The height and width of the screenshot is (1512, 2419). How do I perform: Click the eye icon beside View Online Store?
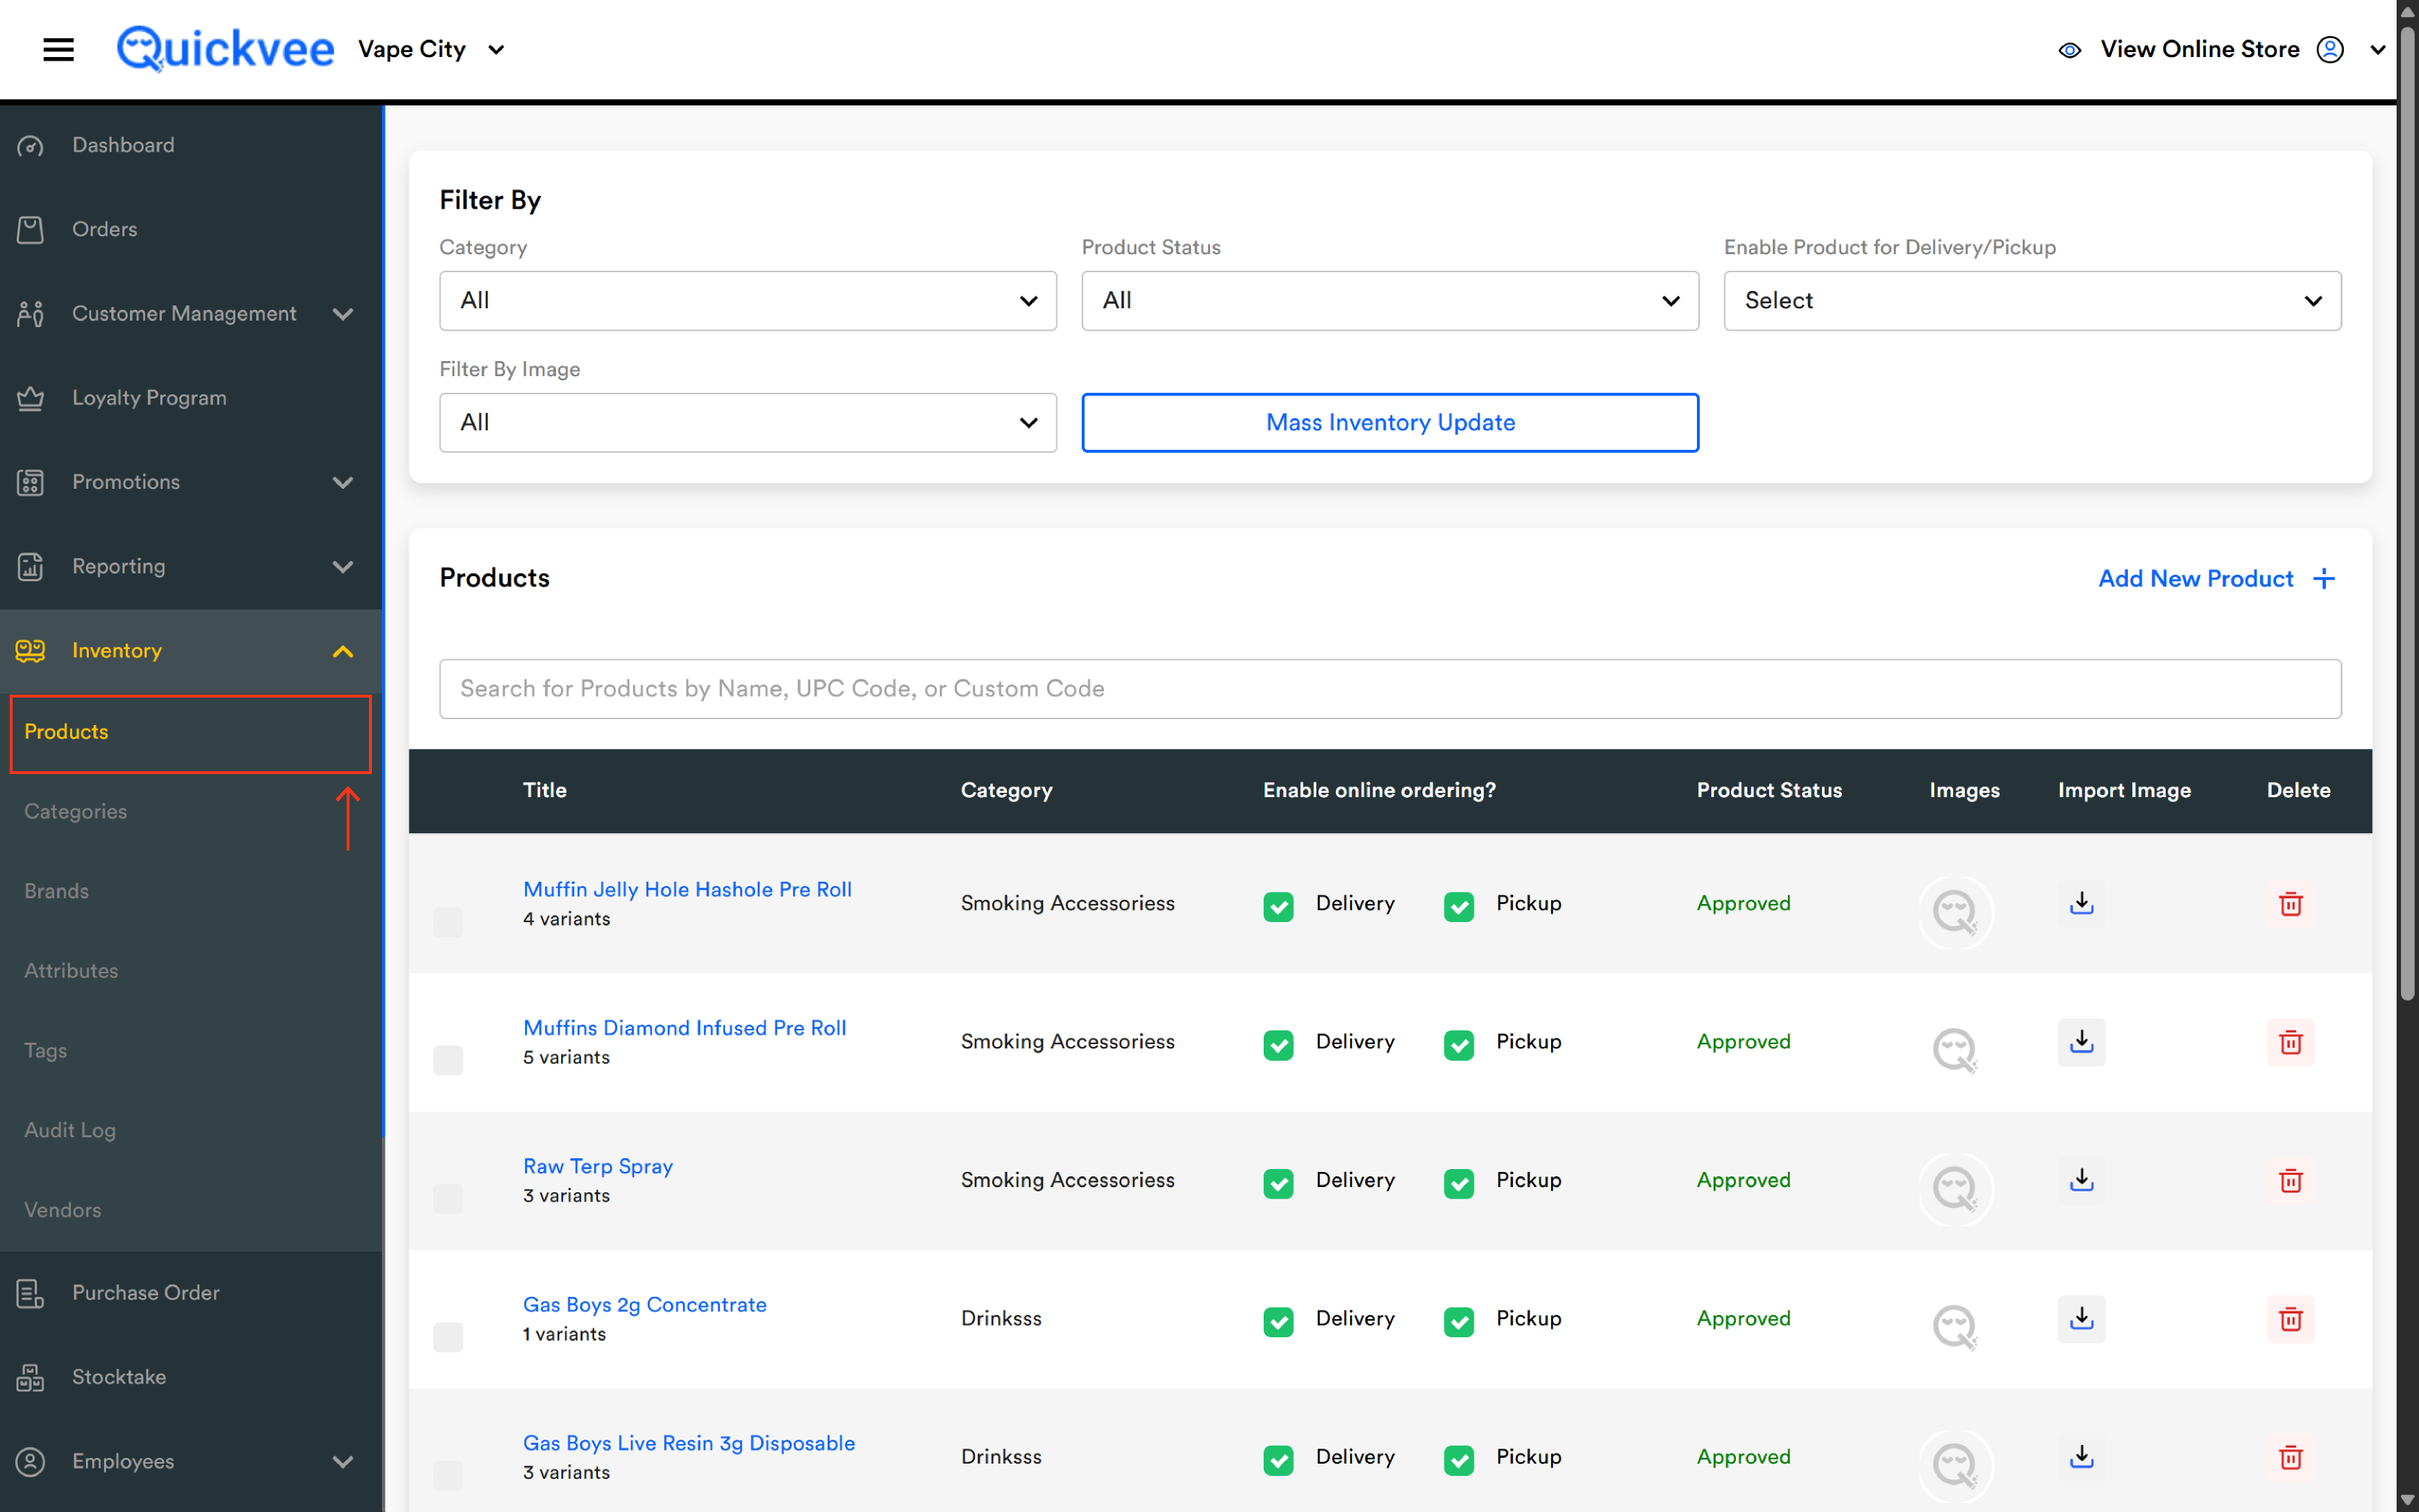[2069, 50]
